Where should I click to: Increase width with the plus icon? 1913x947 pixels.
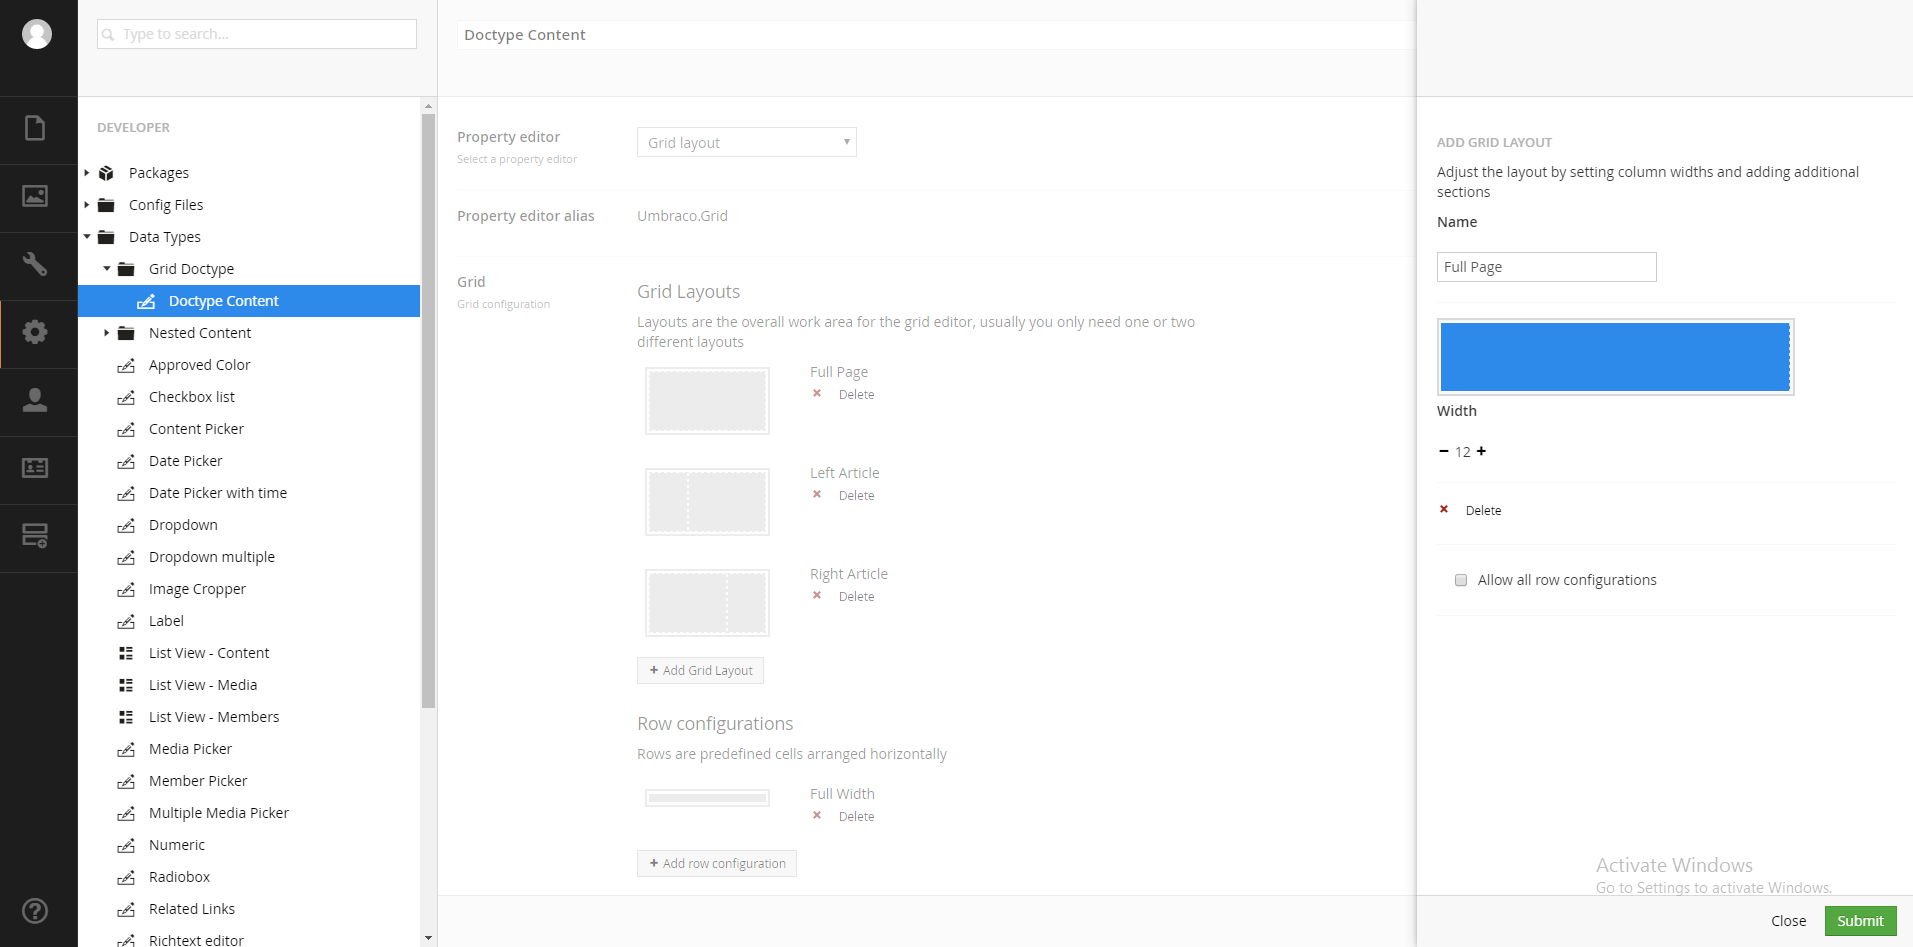click(1481, 452)
